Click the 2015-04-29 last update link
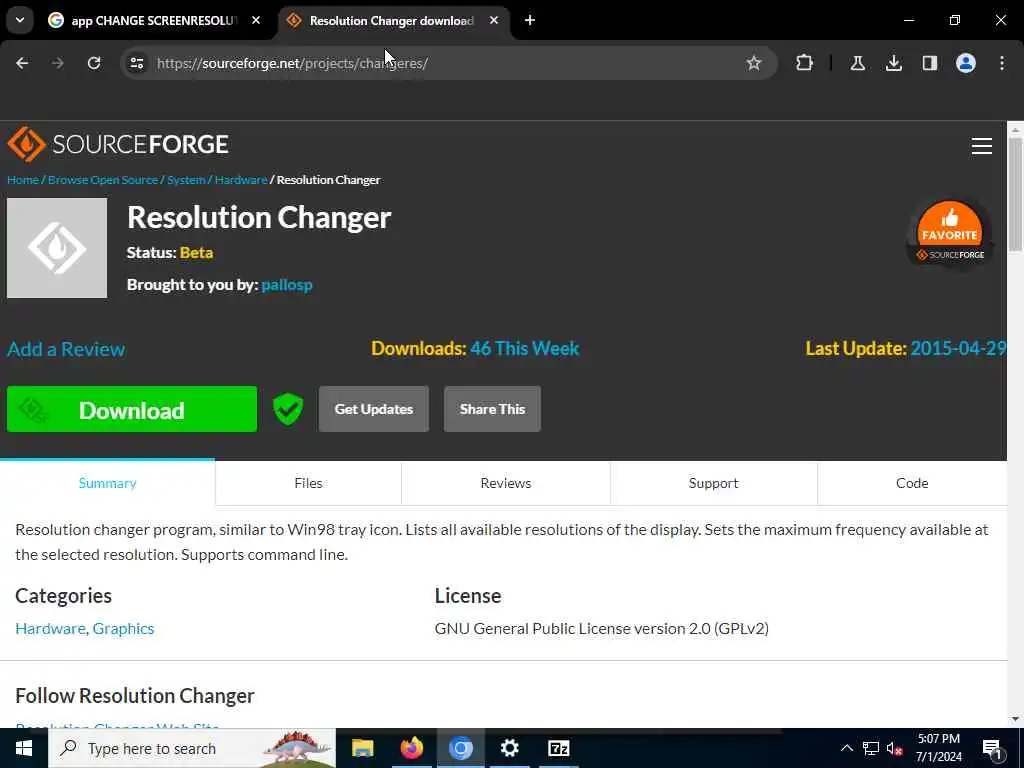The width and height of the screenshot is (1024, 768). (x=958, y=348)
